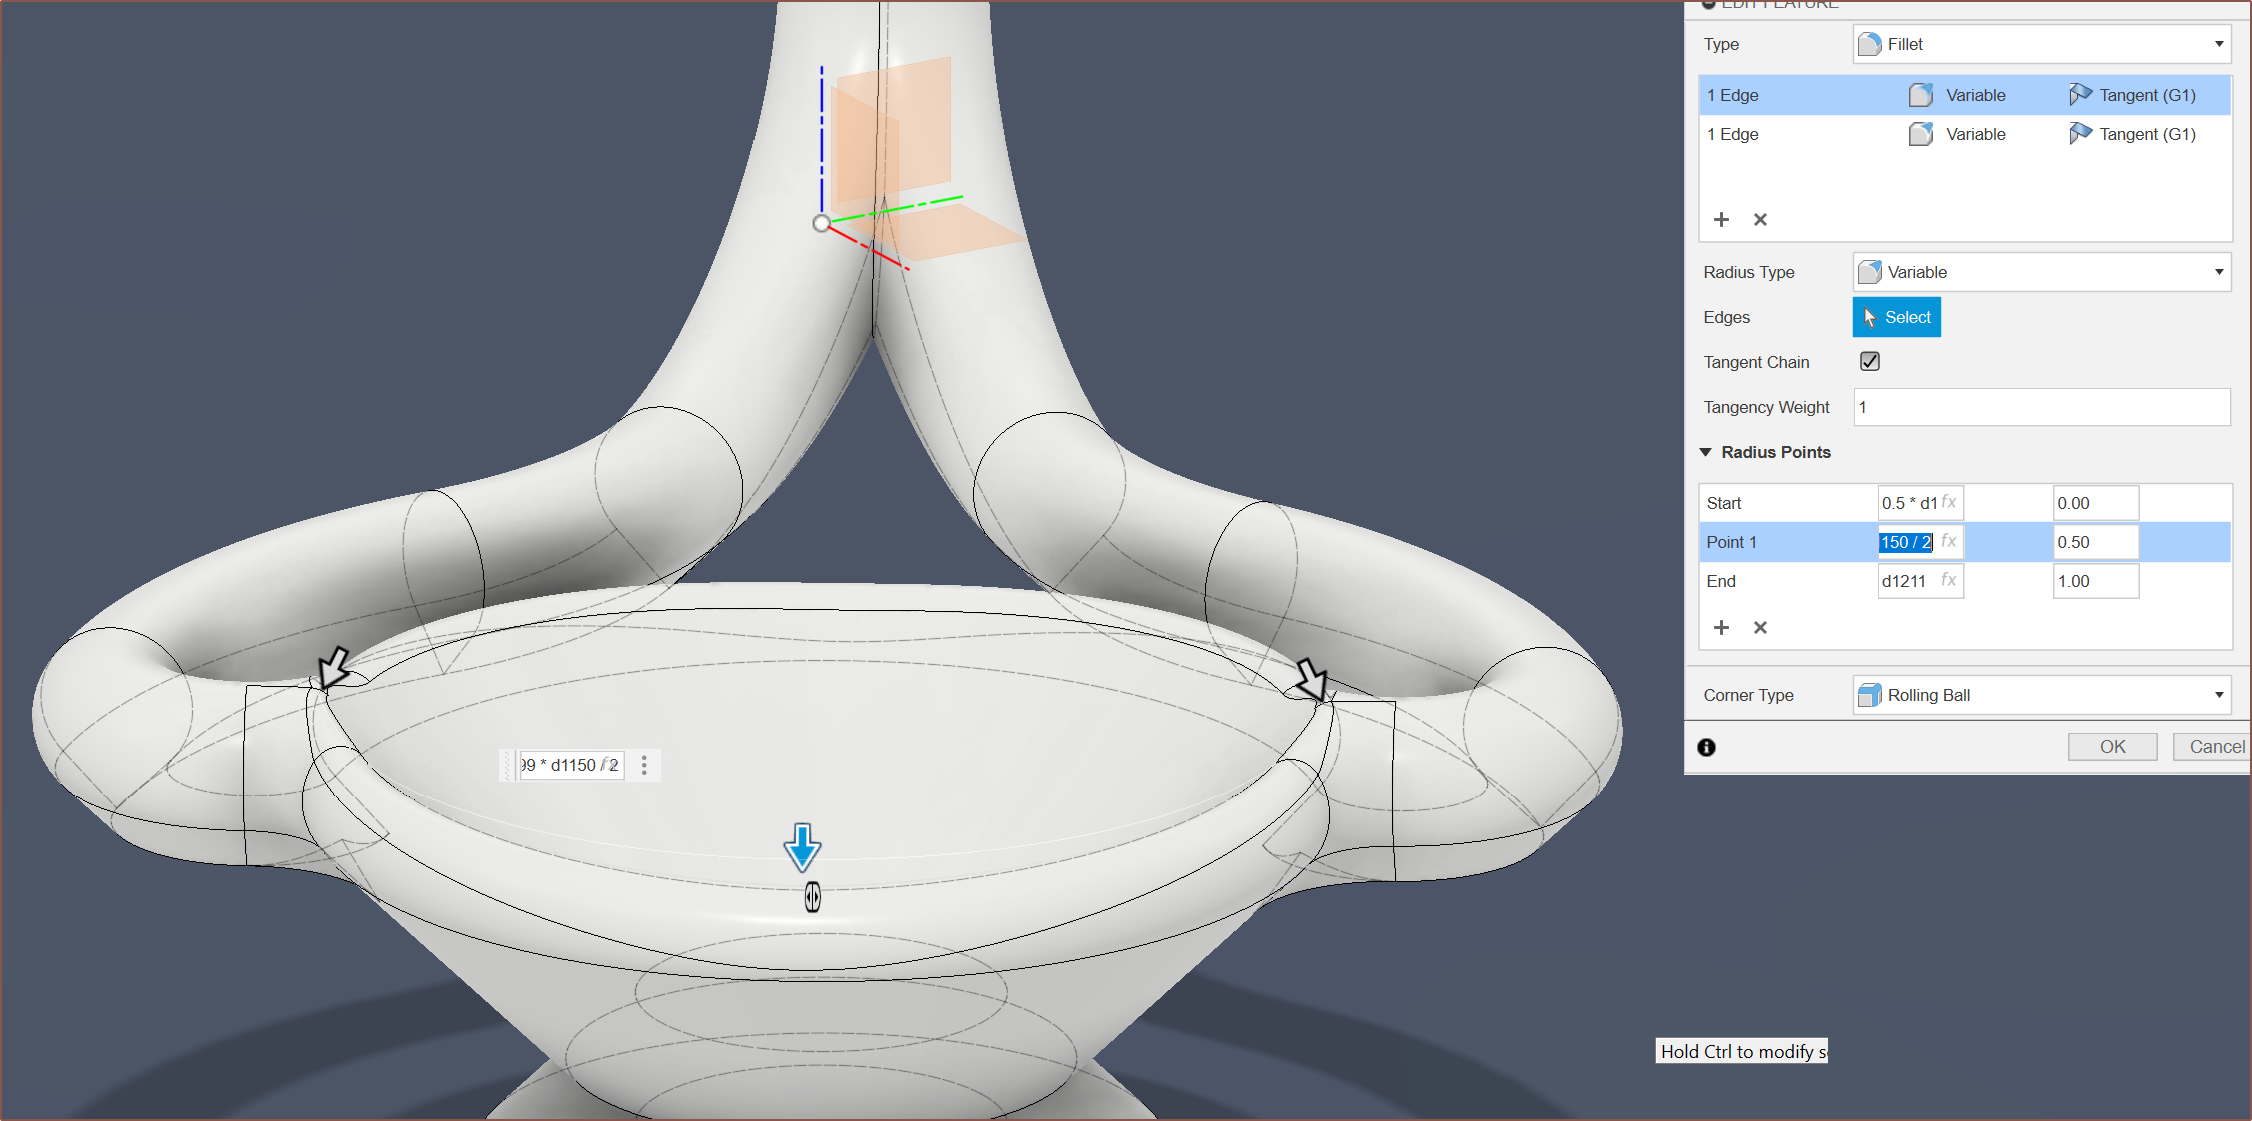Viewport: 2252px width, 1121px height.
Task: Open the Radius Type dropdown
Action: [2041, 272]
